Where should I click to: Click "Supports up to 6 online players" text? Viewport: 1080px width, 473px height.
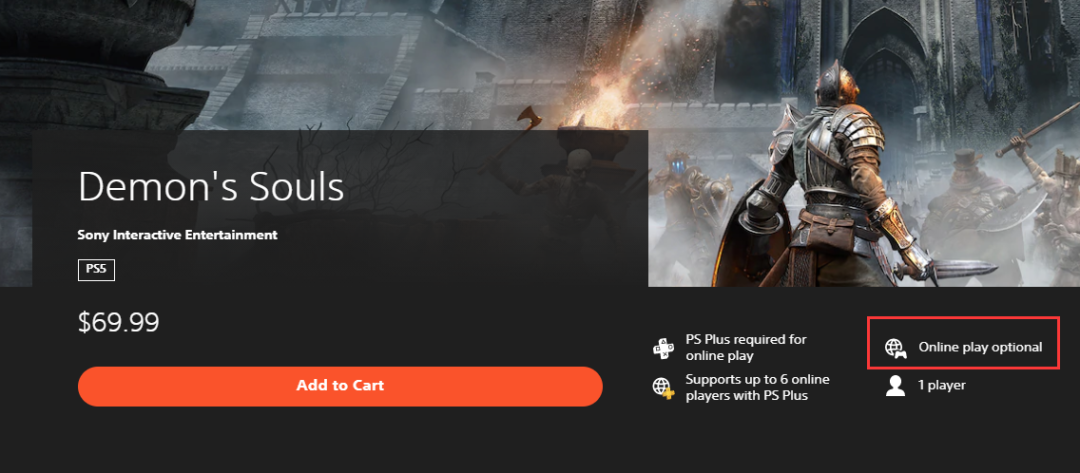(x=758, y=388)
